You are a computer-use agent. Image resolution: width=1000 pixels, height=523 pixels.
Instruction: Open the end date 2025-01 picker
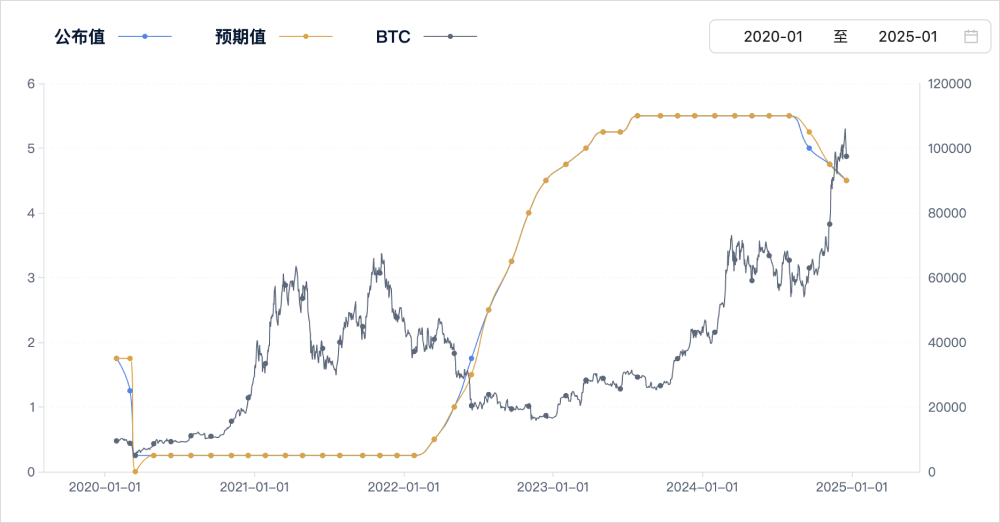[x=907, y=37]
